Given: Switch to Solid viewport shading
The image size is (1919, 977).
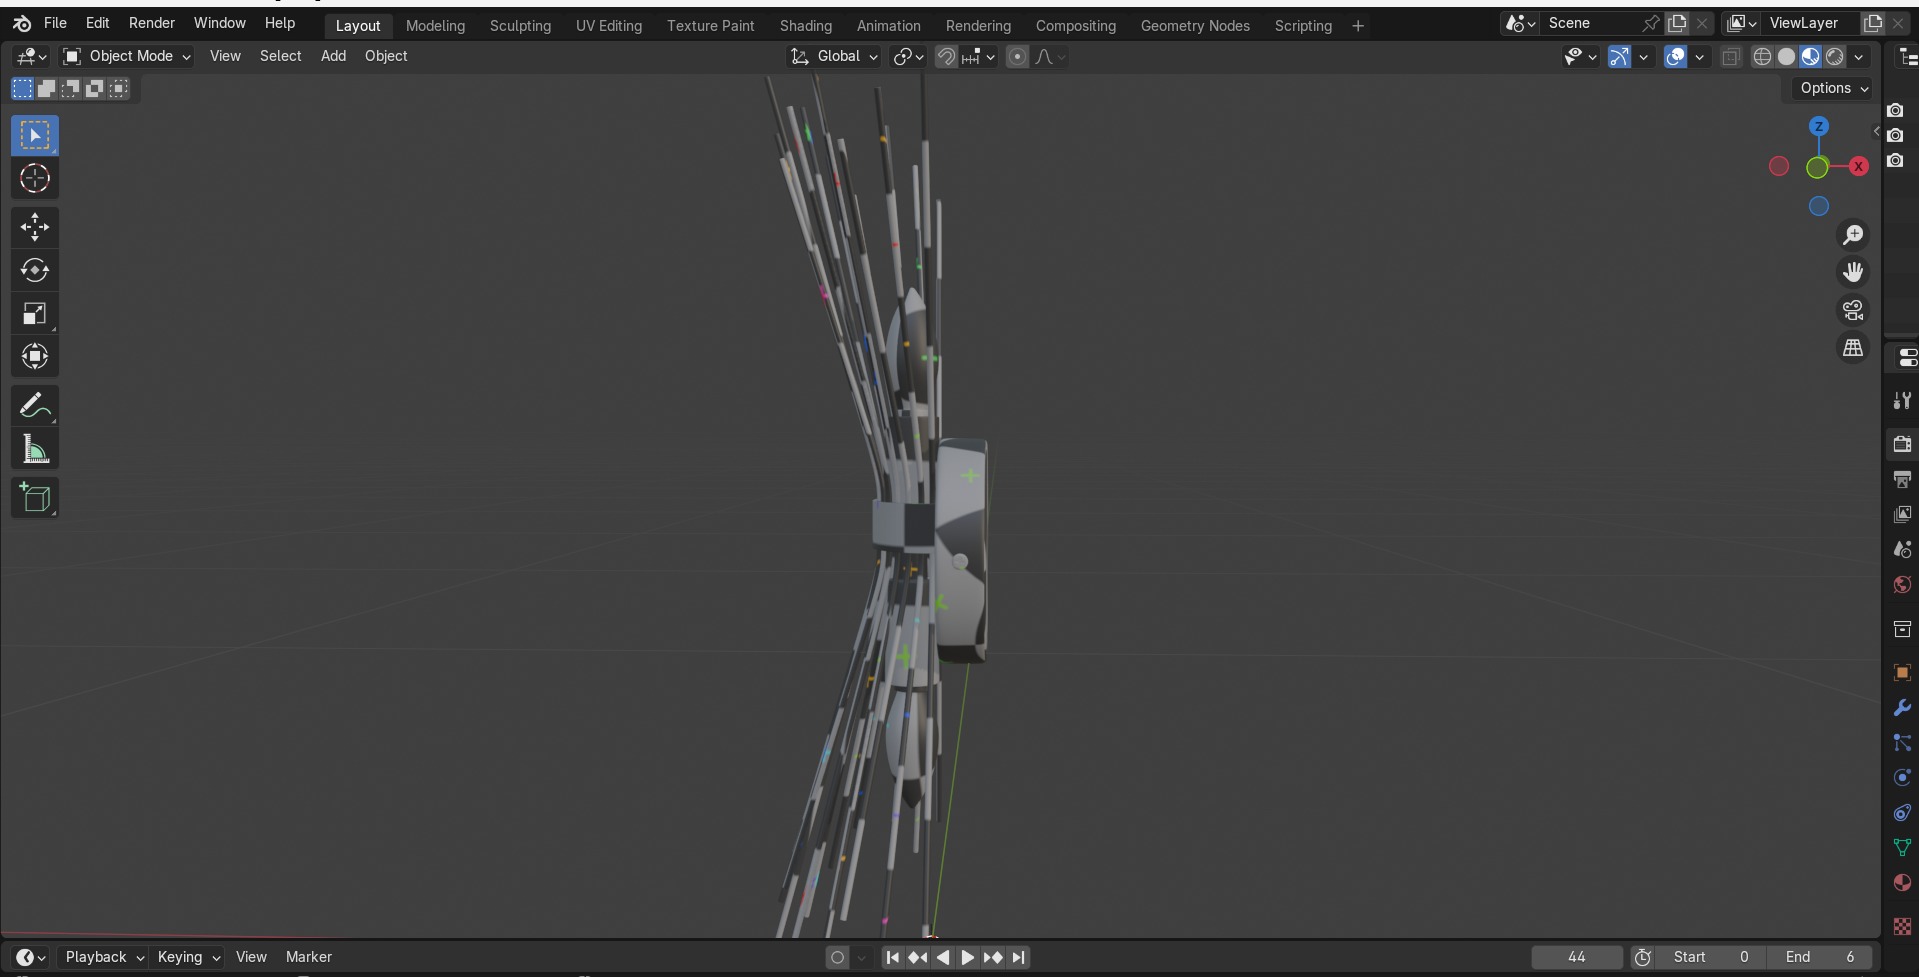Looking at the screenshot, I should [x=1786, y=57].
